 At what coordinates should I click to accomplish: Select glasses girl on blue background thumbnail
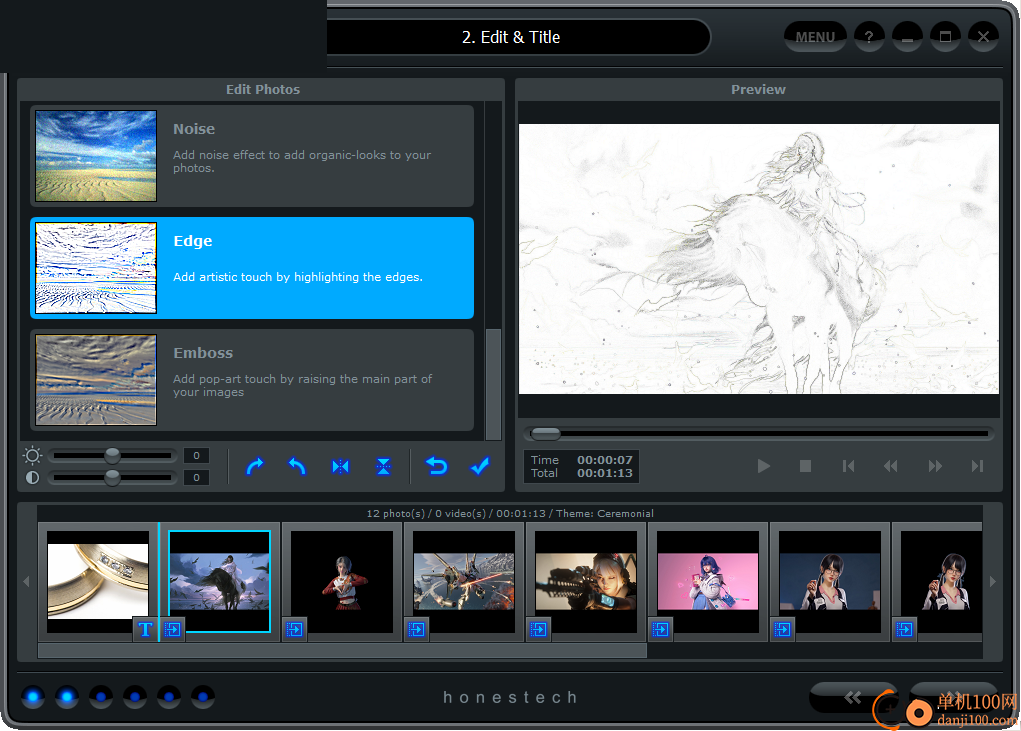(x=830, y=581)
